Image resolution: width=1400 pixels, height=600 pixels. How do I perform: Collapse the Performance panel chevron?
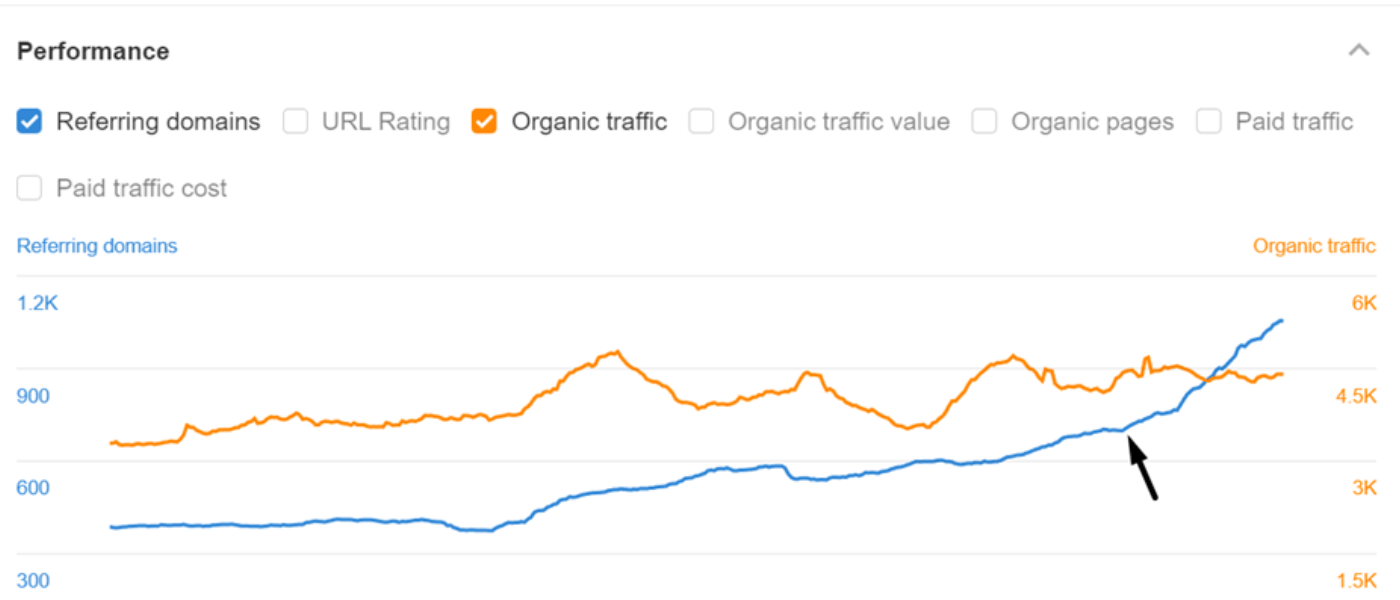pyautogui.click(x=1358, y=50)
